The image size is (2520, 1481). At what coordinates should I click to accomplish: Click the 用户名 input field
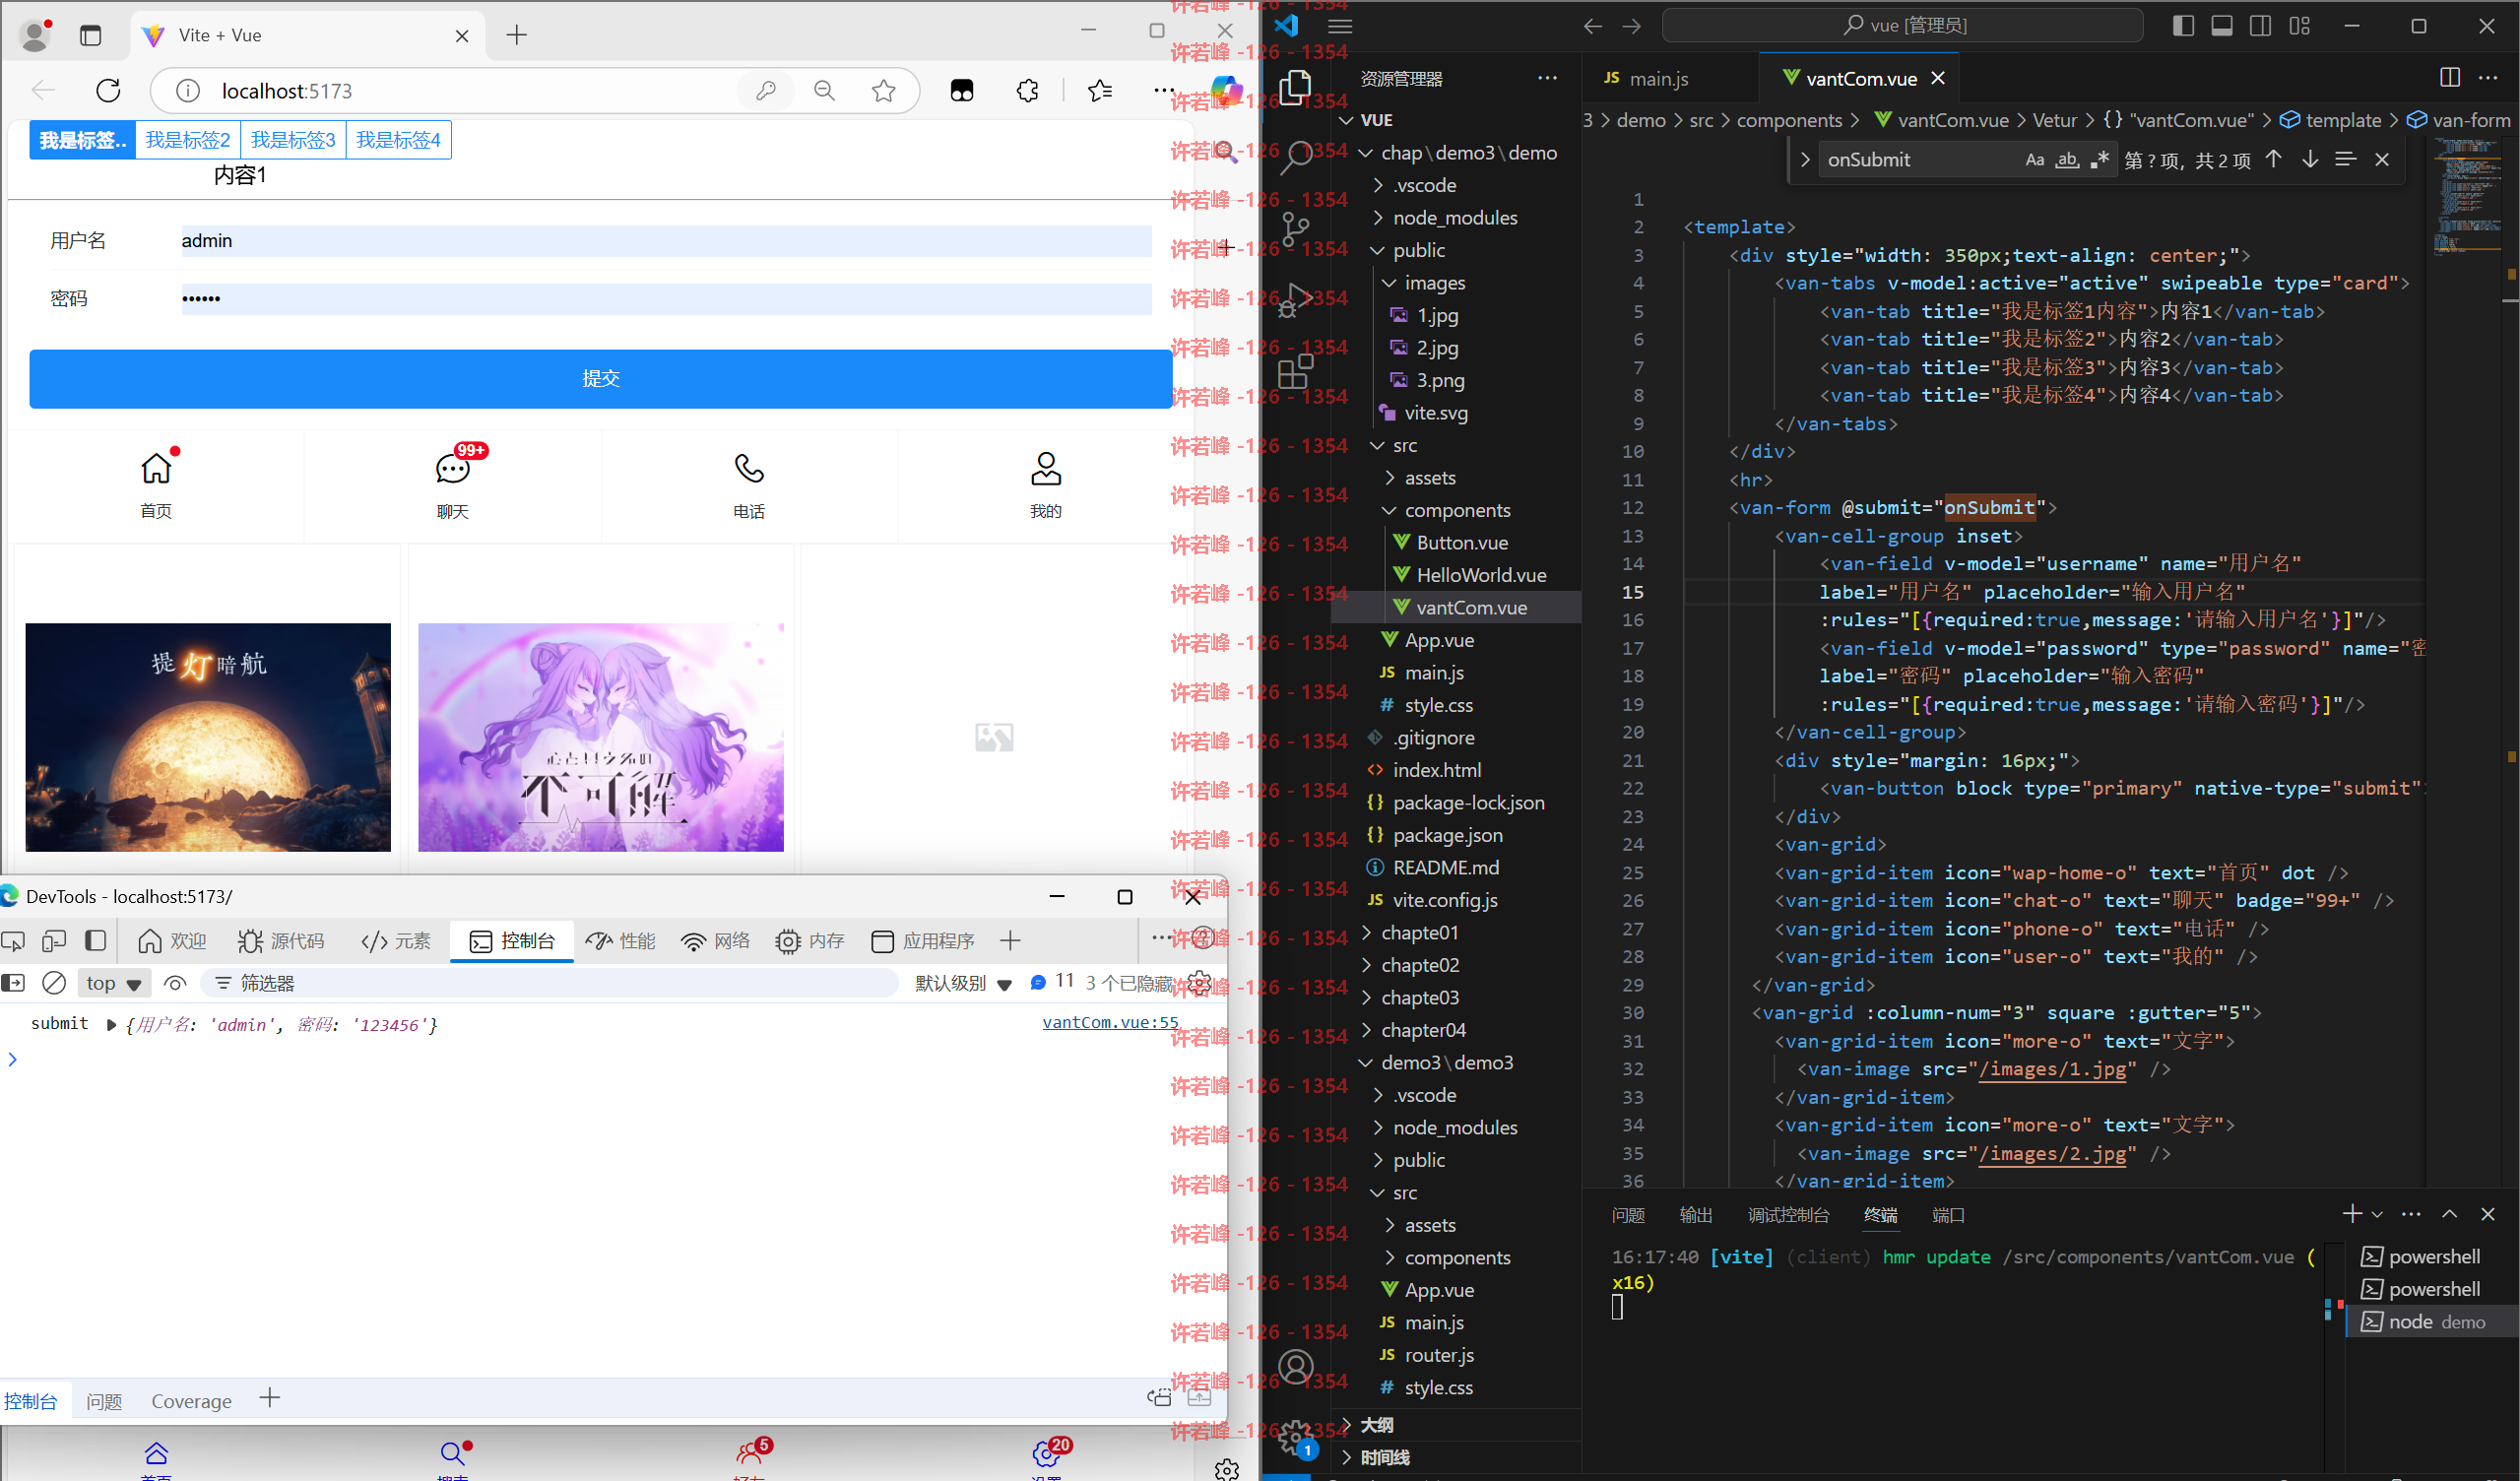tap(666, 241)
